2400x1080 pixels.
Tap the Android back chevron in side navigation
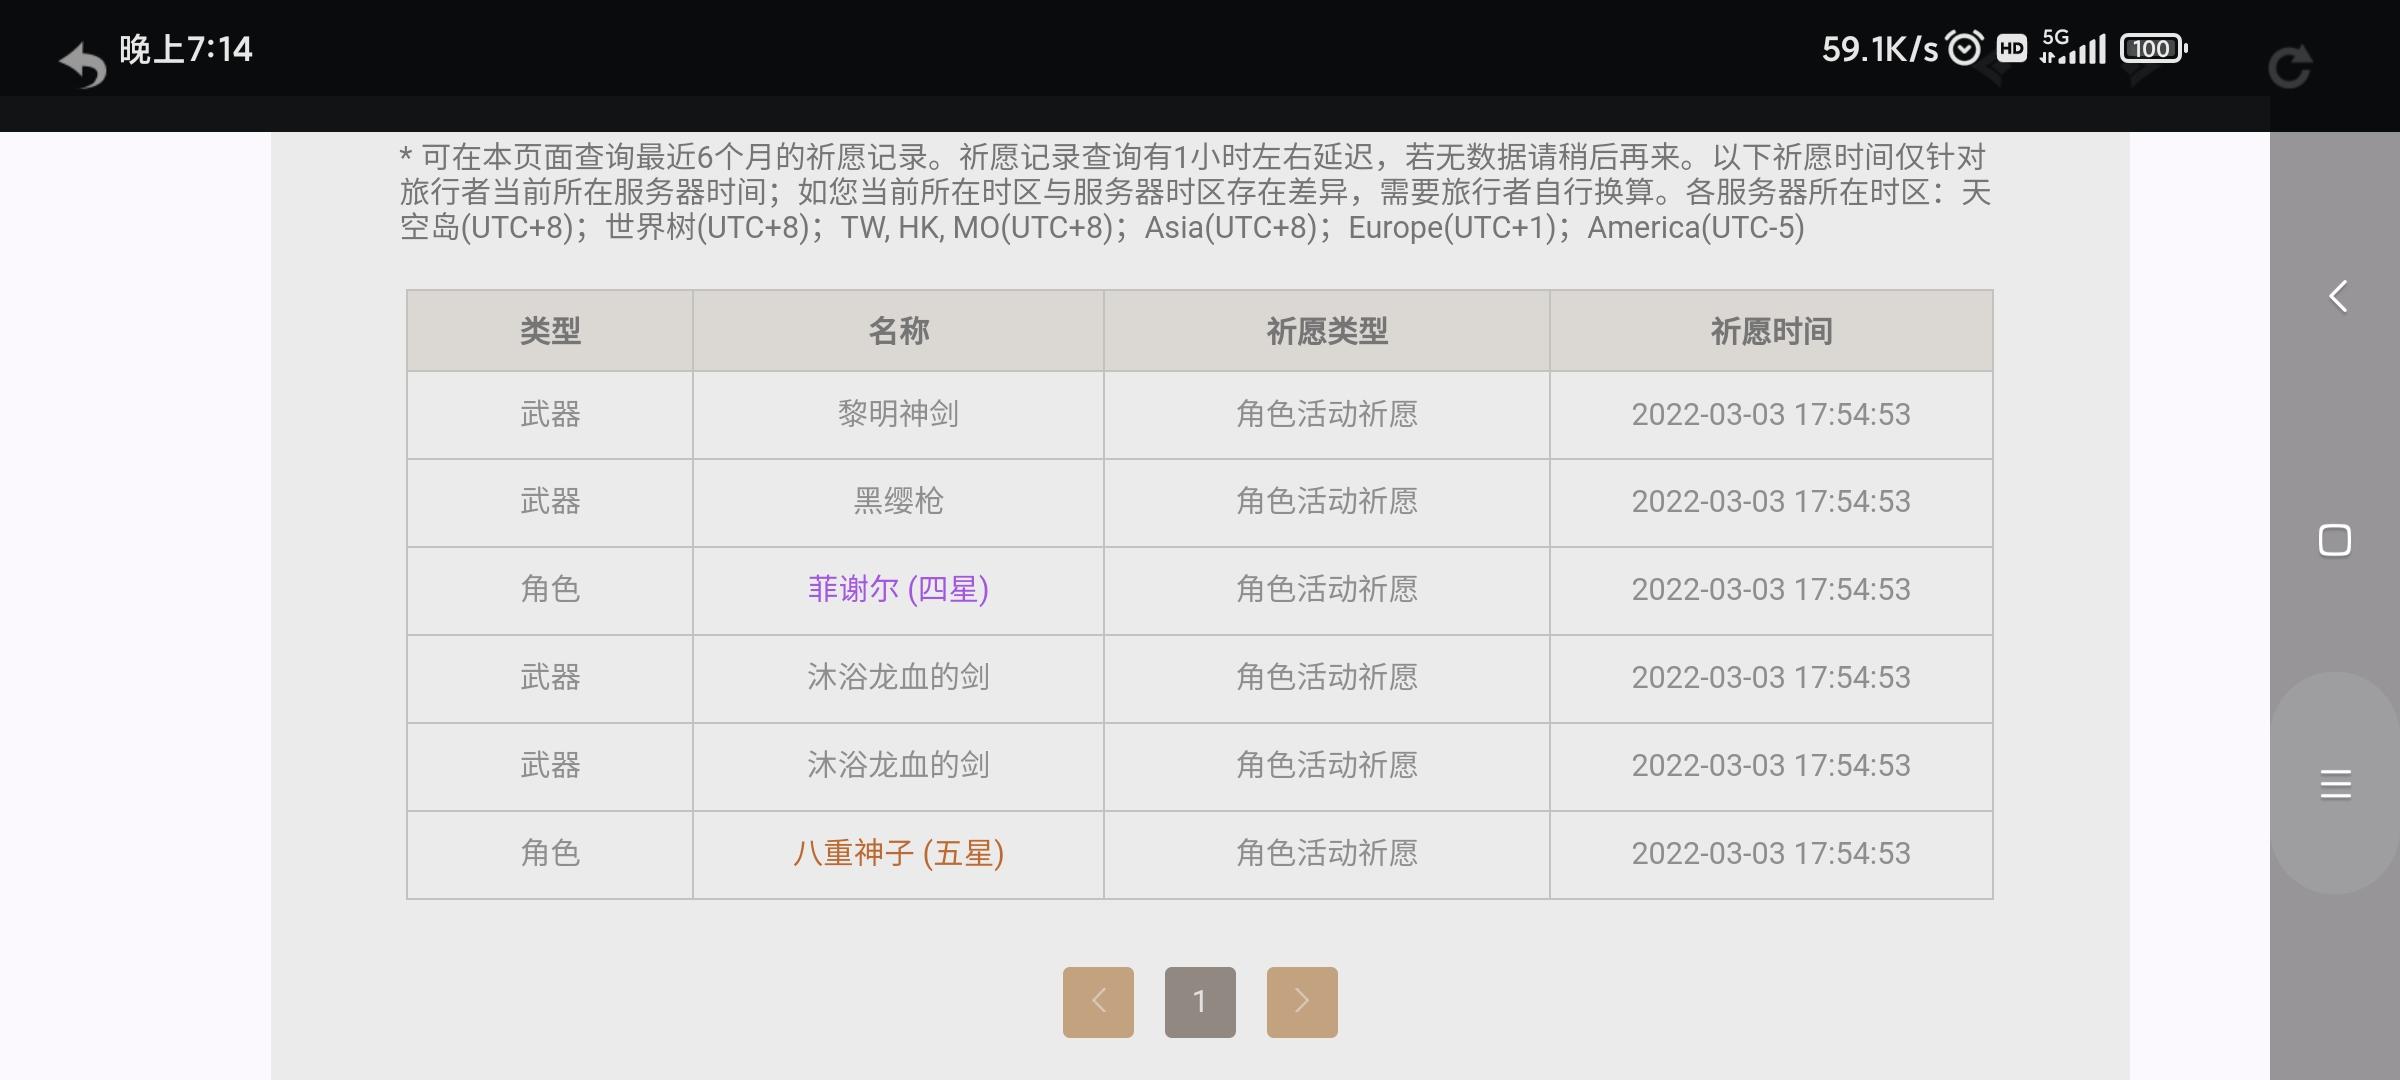[2337, 296]
